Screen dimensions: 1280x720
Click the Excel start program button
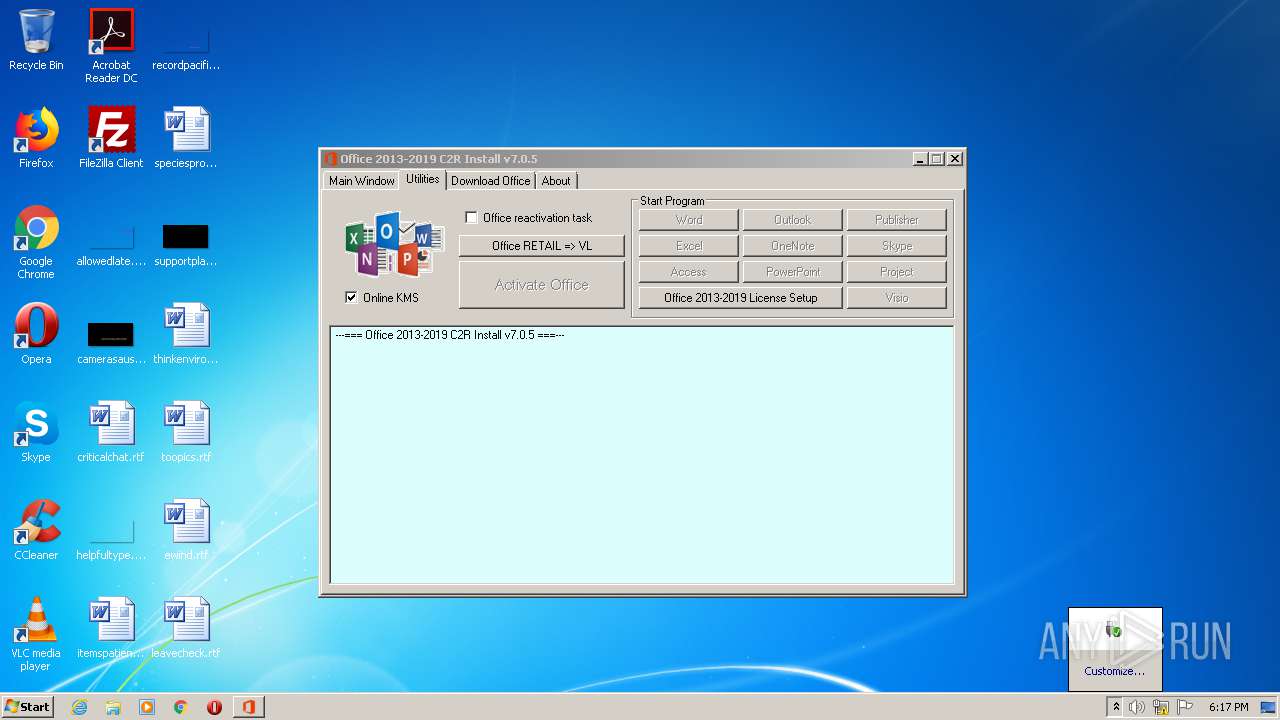point(689,246)
